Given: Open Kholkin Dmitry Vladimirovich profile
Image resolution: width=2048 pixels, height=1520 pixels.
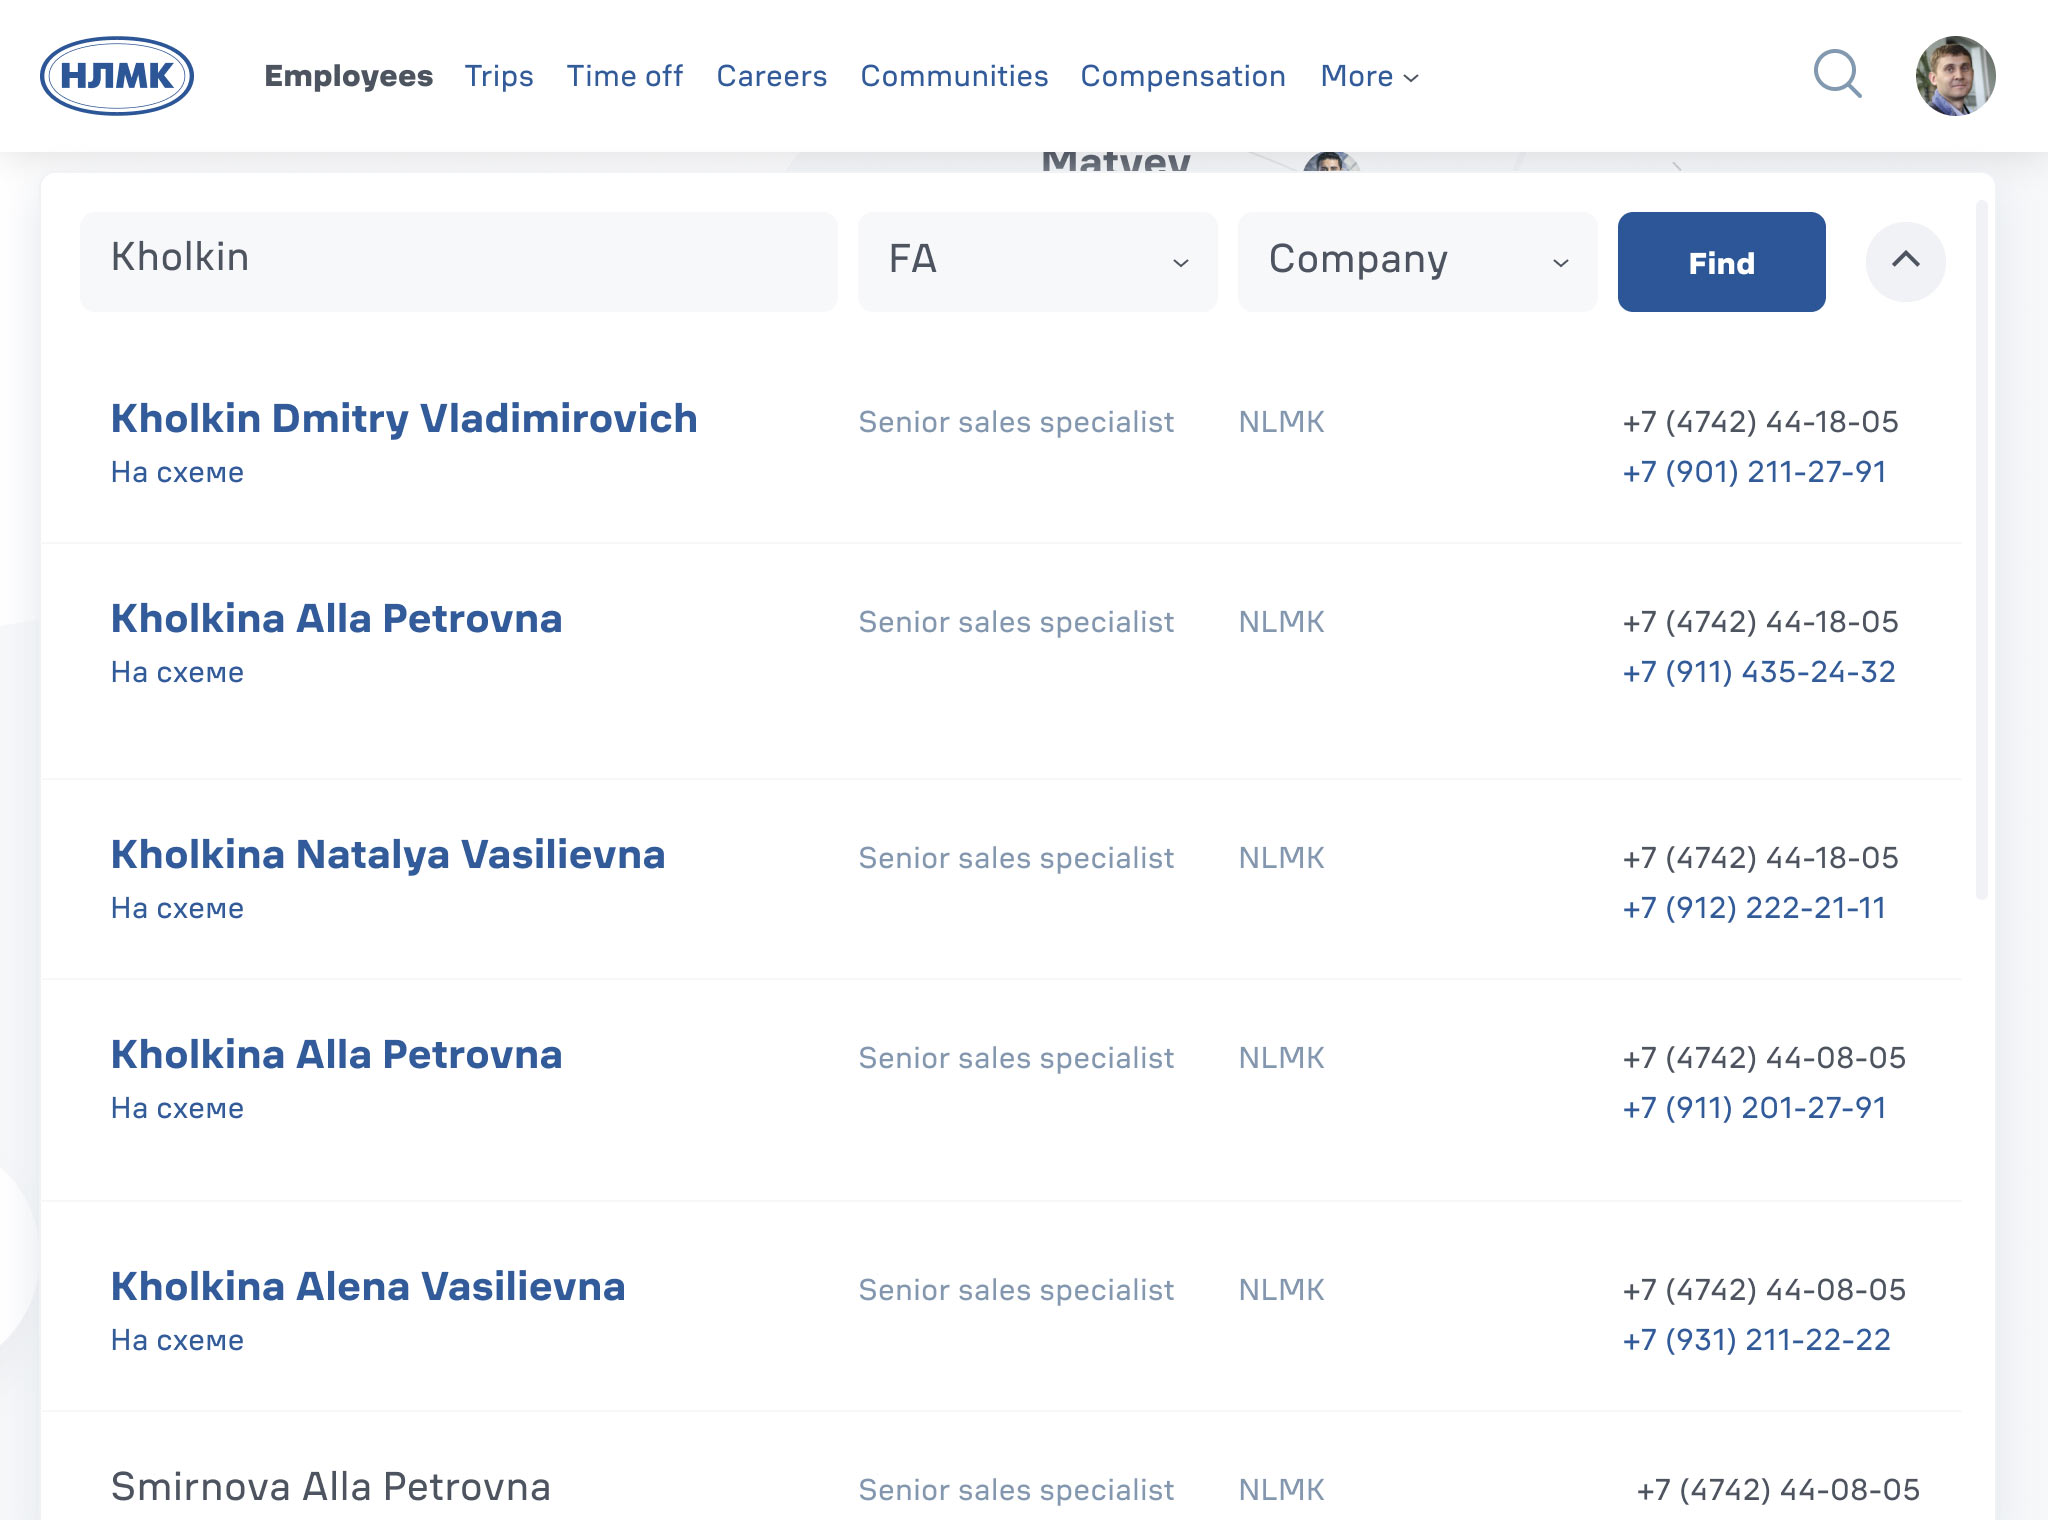Looking at the screenshot, I should pos(404,418).
